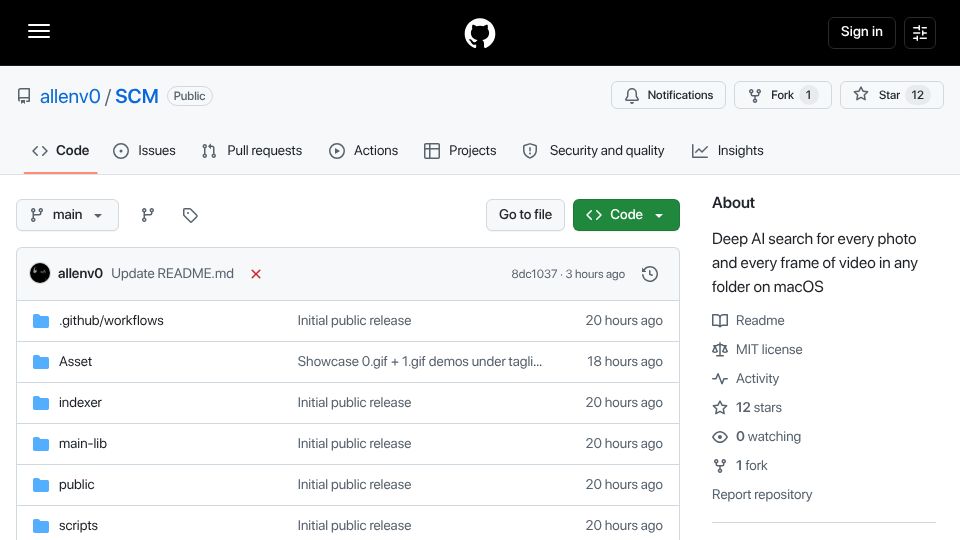Open allenv0 author link in commit row

[80, 274]
